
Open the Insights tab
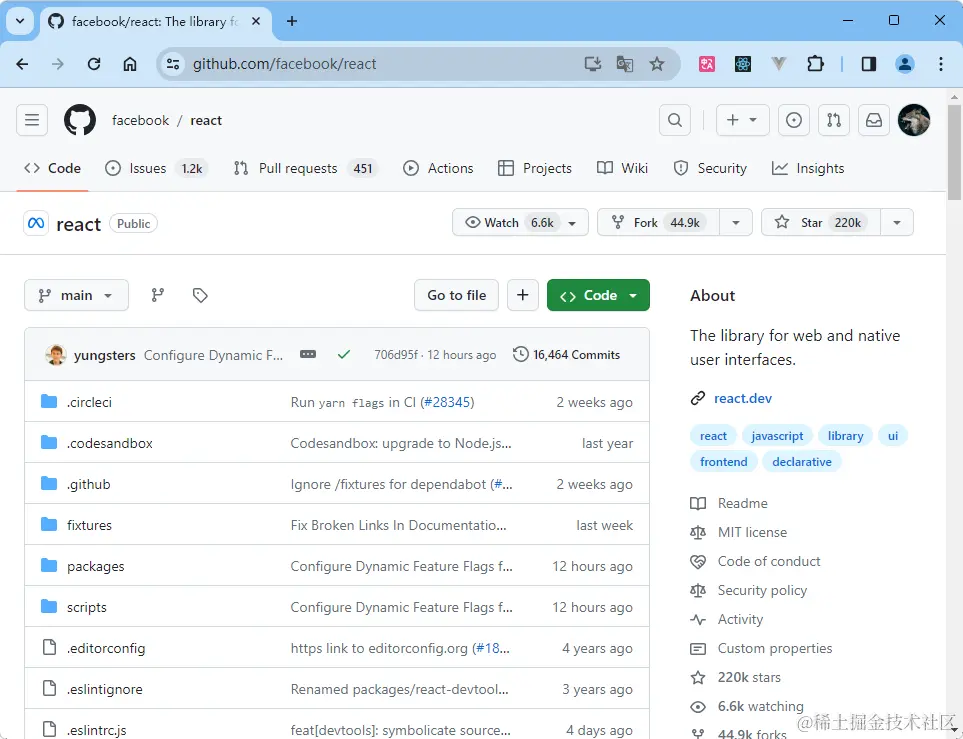pos(808,168)
